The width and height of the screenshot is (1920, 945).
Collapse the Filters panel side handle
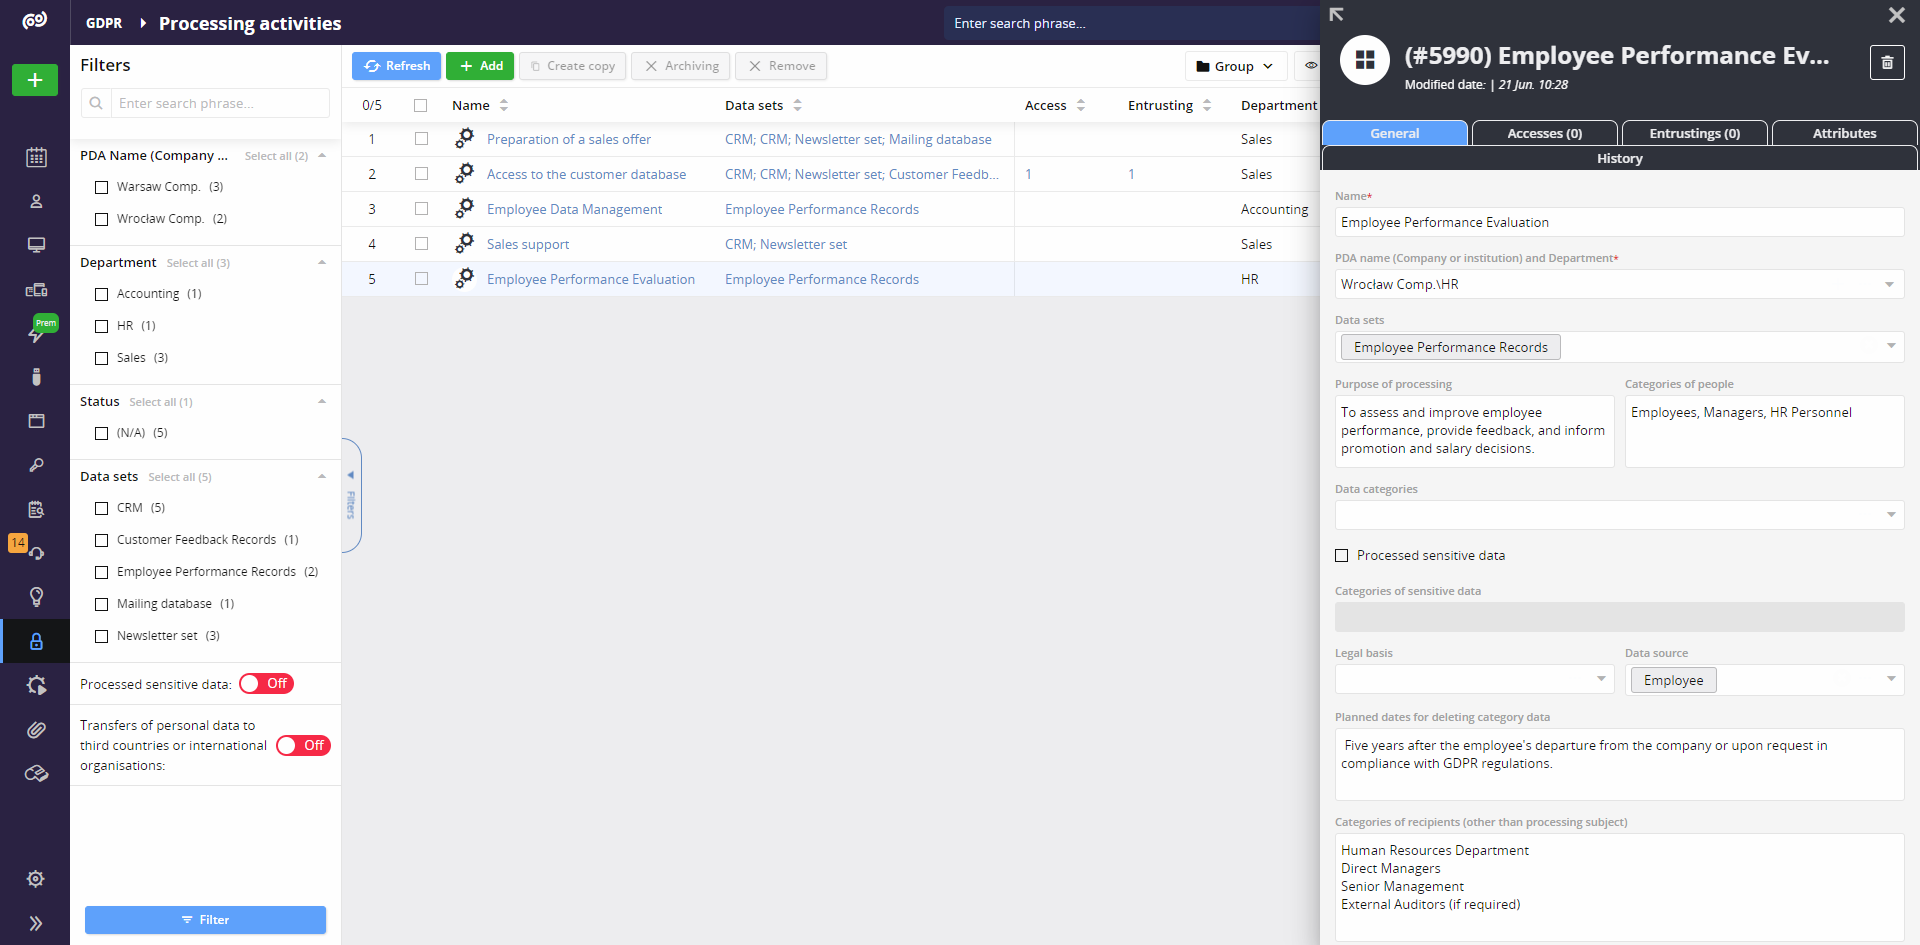pyautogui.click(x=351, y=495)
